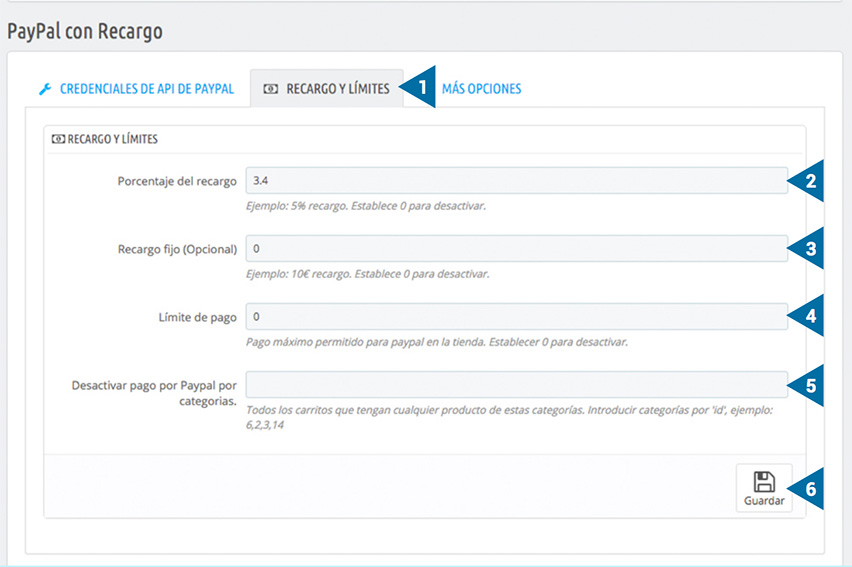852x567 pixels.
Task: Switch to the Más Opciones tab
Action: [x=481, y=89]
